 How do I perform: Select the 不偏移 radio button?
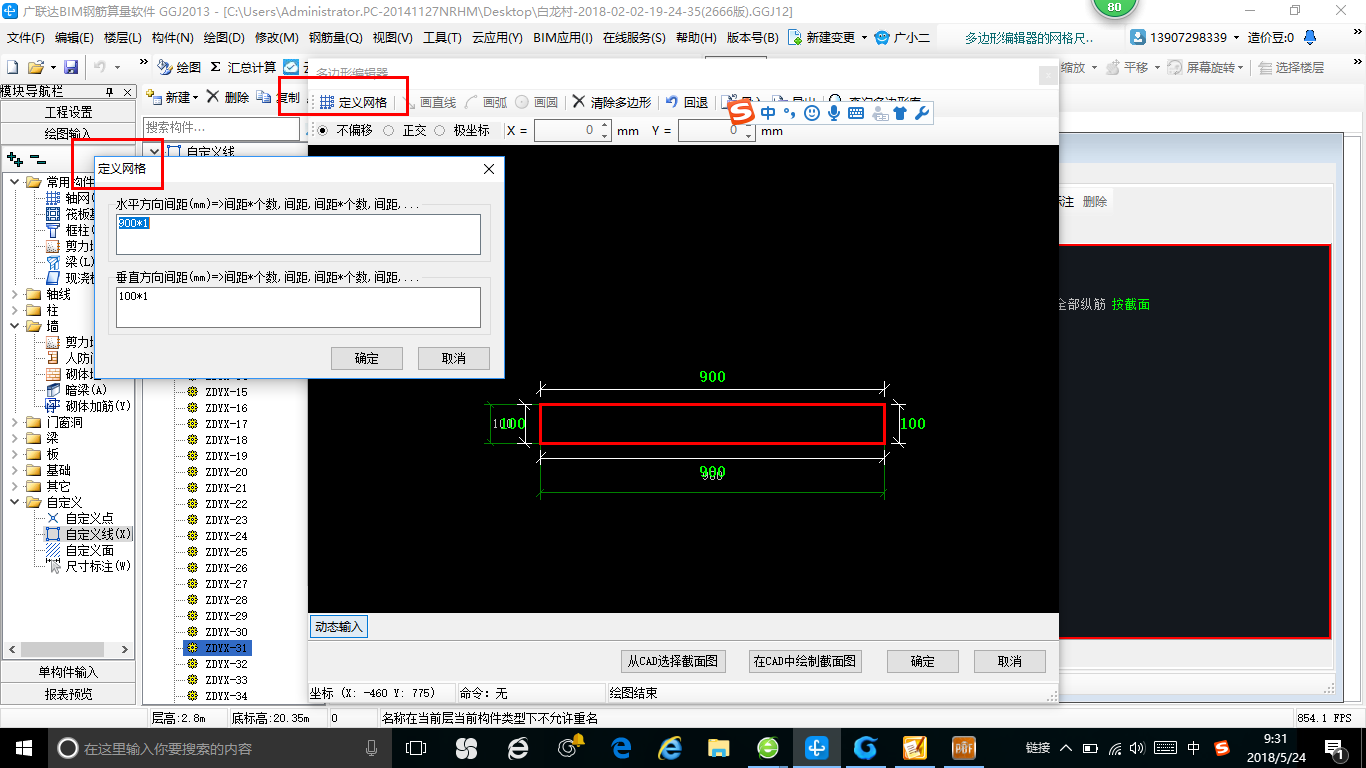(x=323, y=130)
